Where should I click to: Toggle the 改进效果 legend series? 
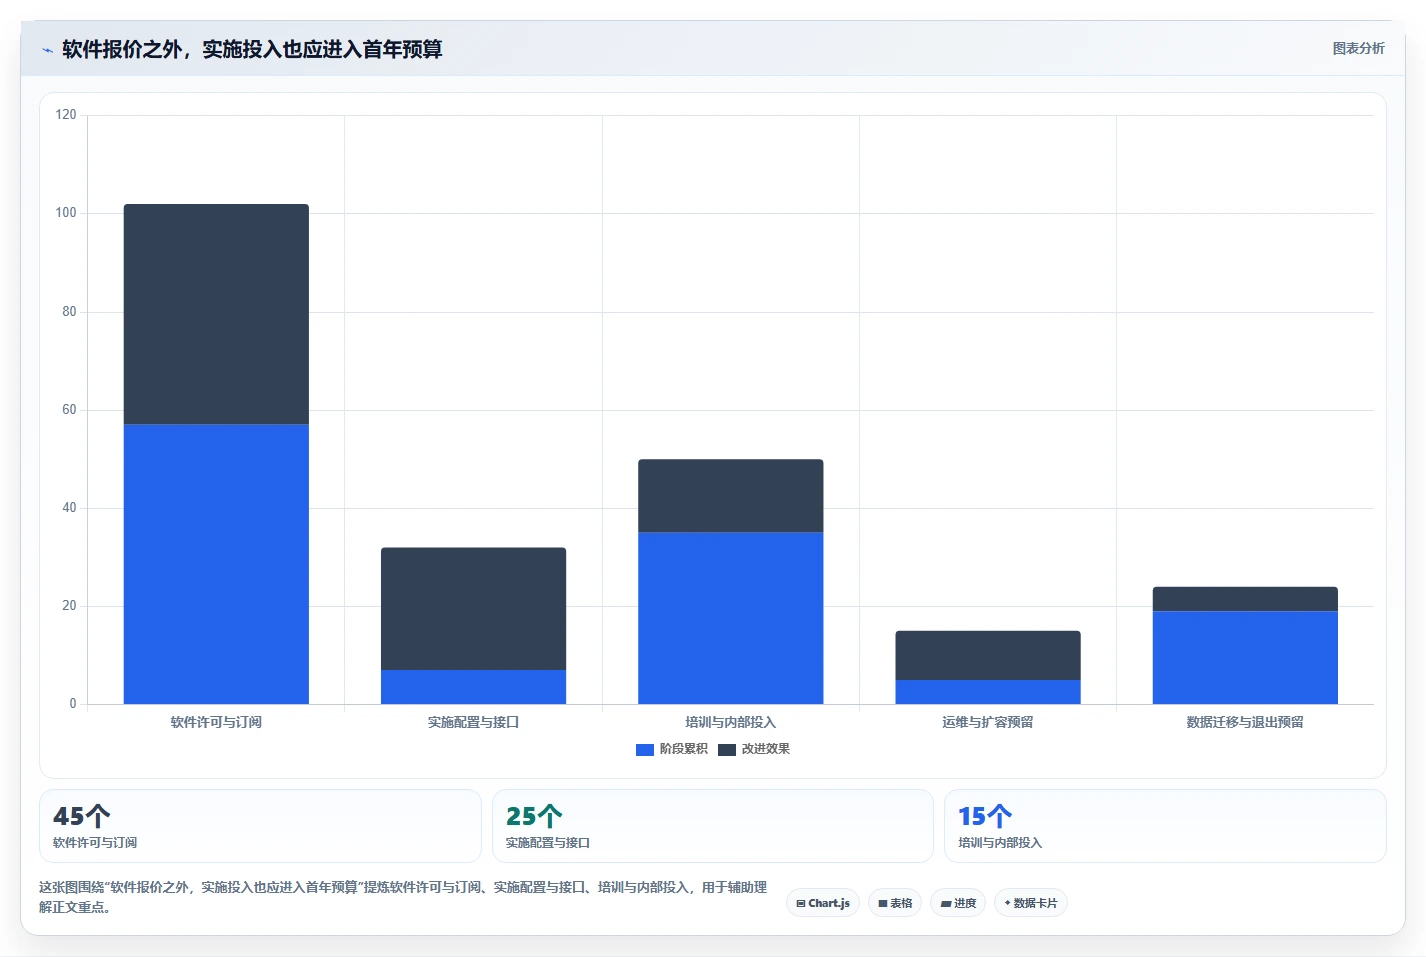[x=754, y=749]
